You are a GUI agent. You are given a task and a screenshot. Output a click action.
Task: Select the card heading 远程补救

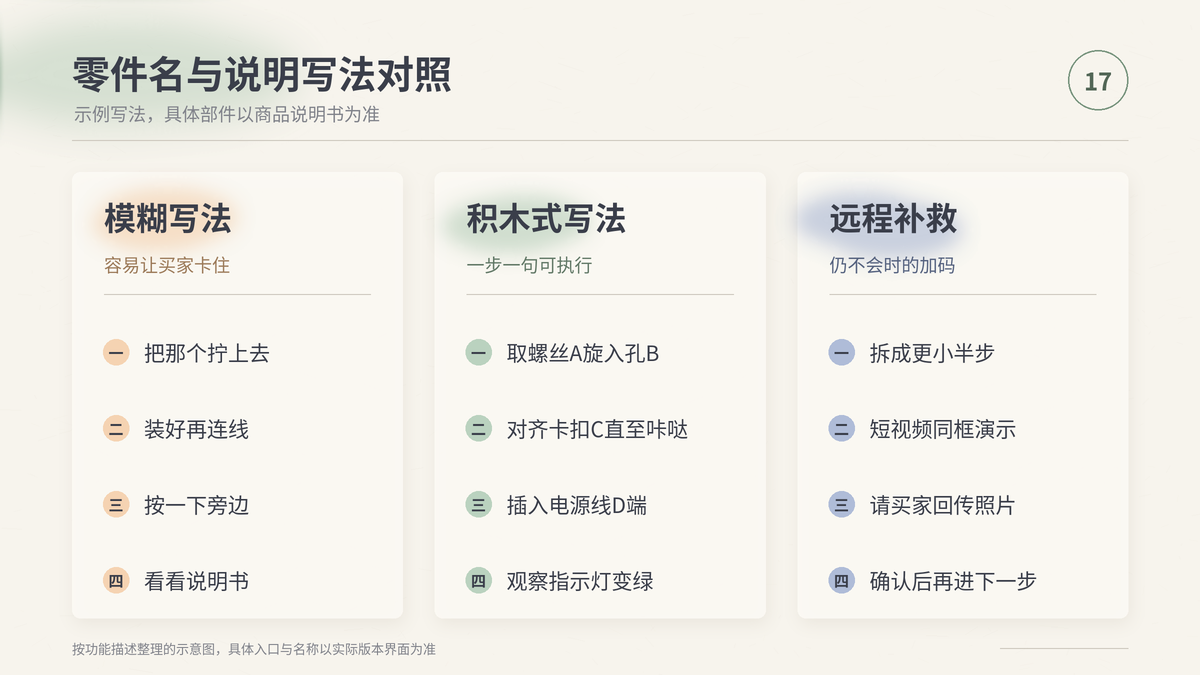[x=893, y=219]
